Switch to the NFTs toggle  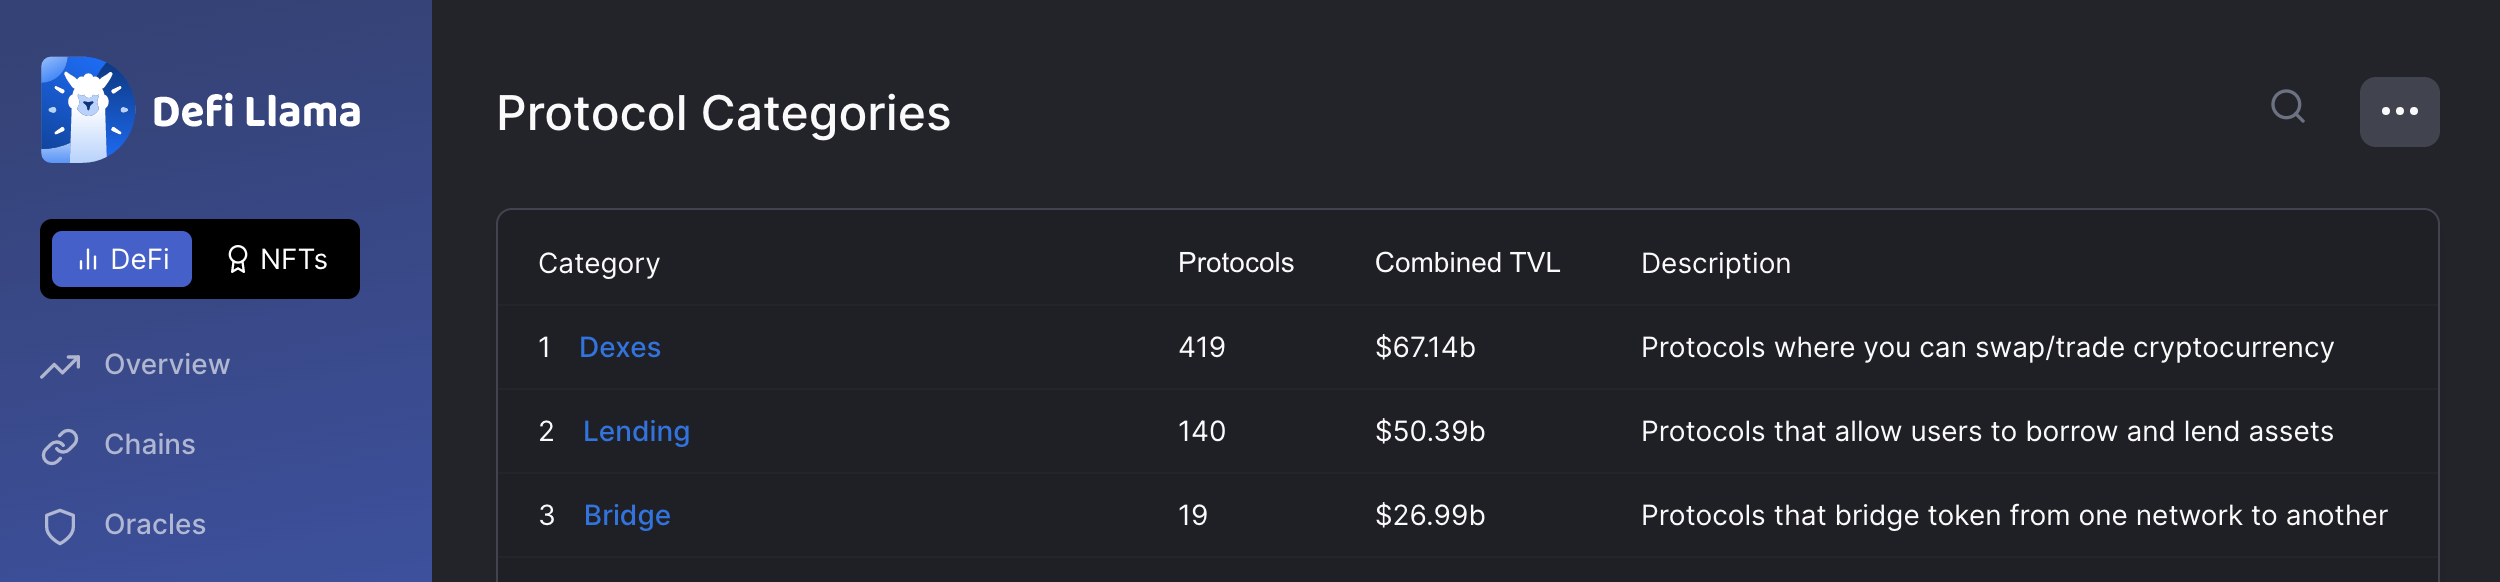pos(277,259)
